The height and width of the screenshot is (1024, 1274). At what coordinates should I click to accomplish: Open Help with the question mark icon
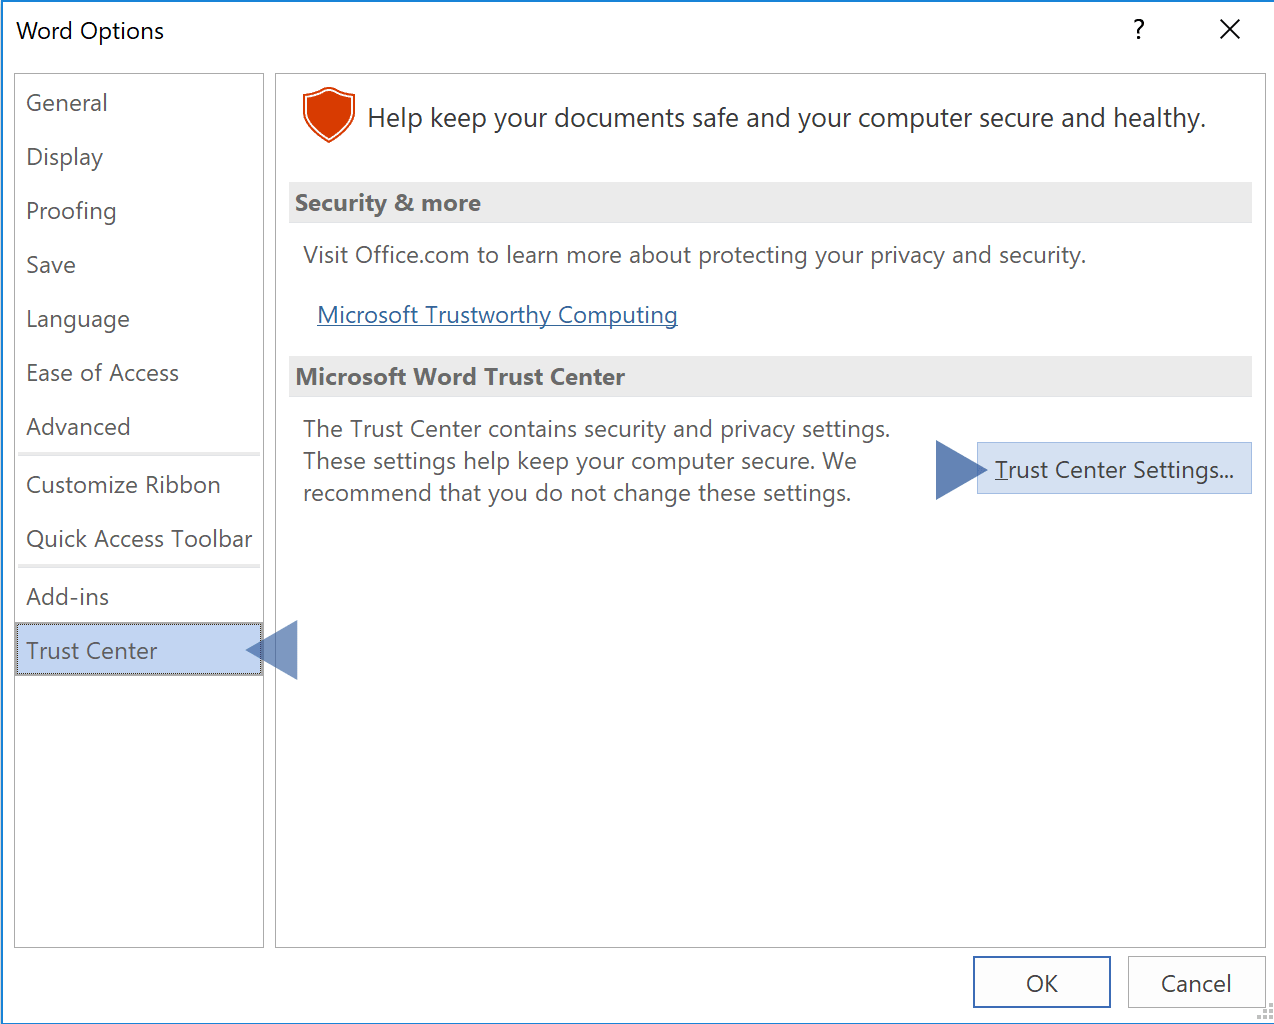pyautogui.click(x=1138, y=30)
